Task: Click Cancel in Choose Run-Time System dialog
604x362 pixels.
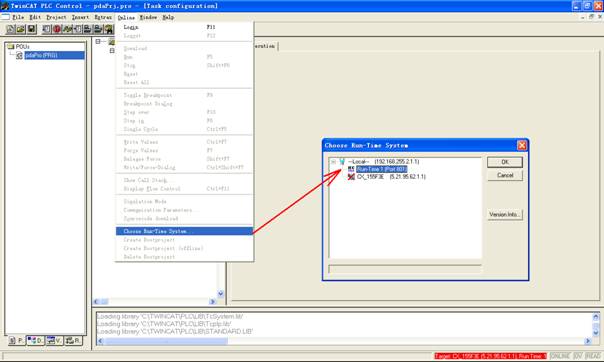Action: tap(505, 175)
